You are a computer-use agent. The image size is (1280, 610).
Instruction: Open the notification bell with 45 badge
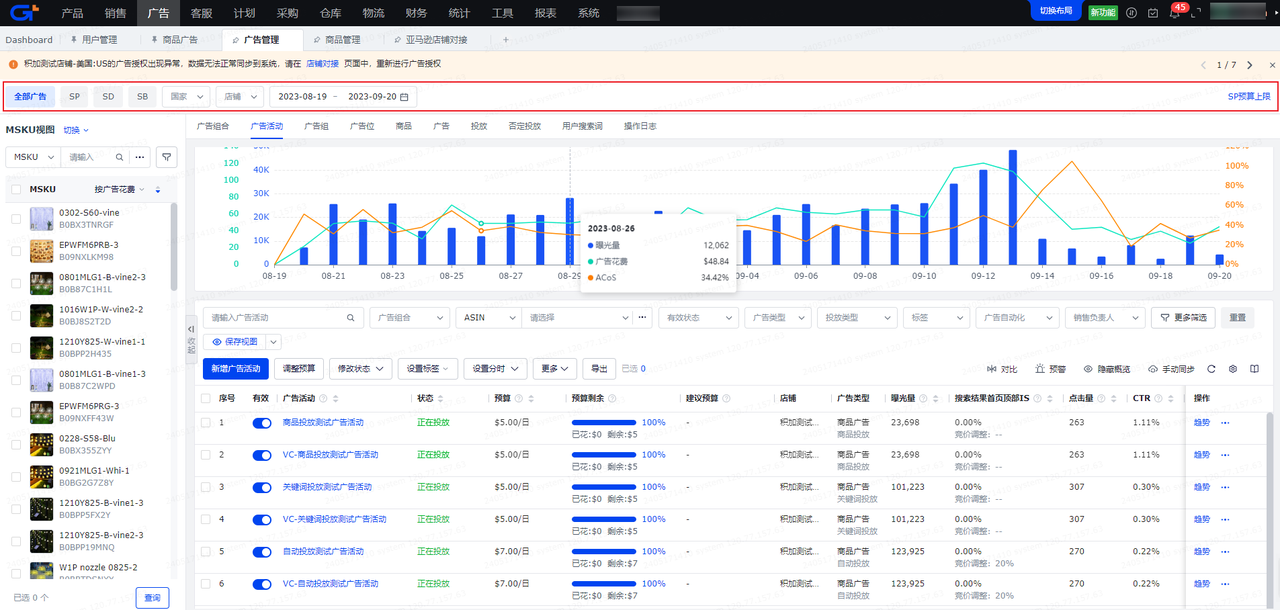[x=1175, y=13]
